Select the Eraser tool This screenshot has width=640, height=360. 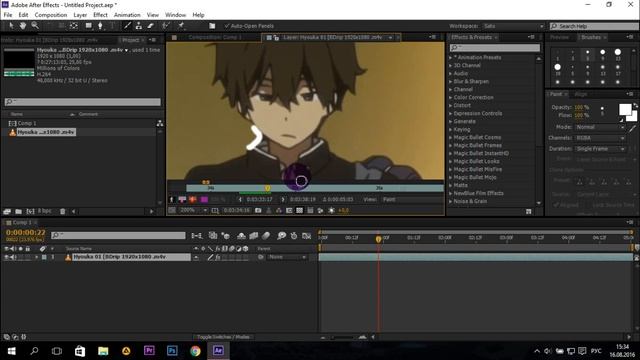(x=151, y=26)
